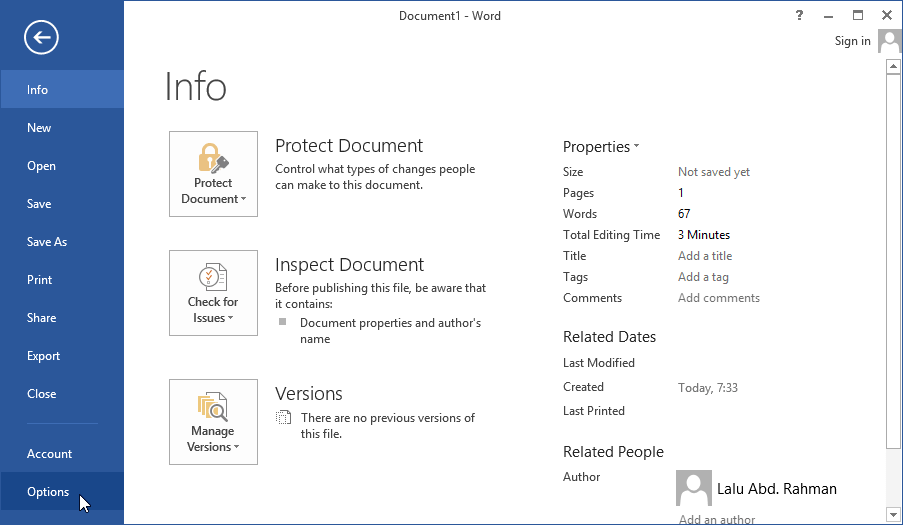Click the author name Lalu Abd. Rahman
The width and height of the screenshot is (903, 525).
pos(776,488)
